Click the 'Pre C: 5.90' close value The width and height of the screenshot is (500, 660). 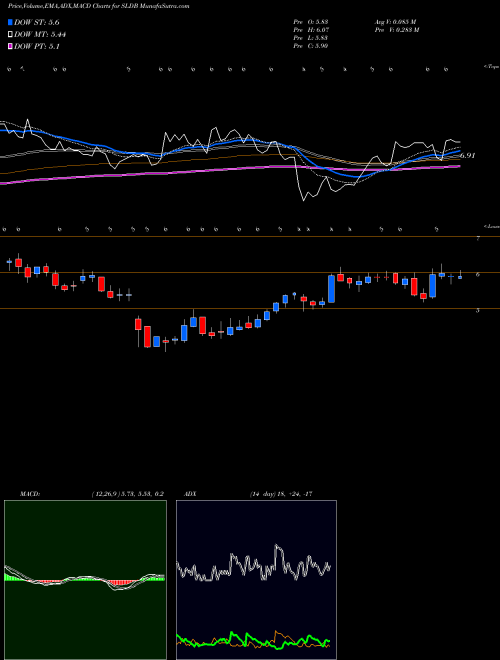pos(311,46)
